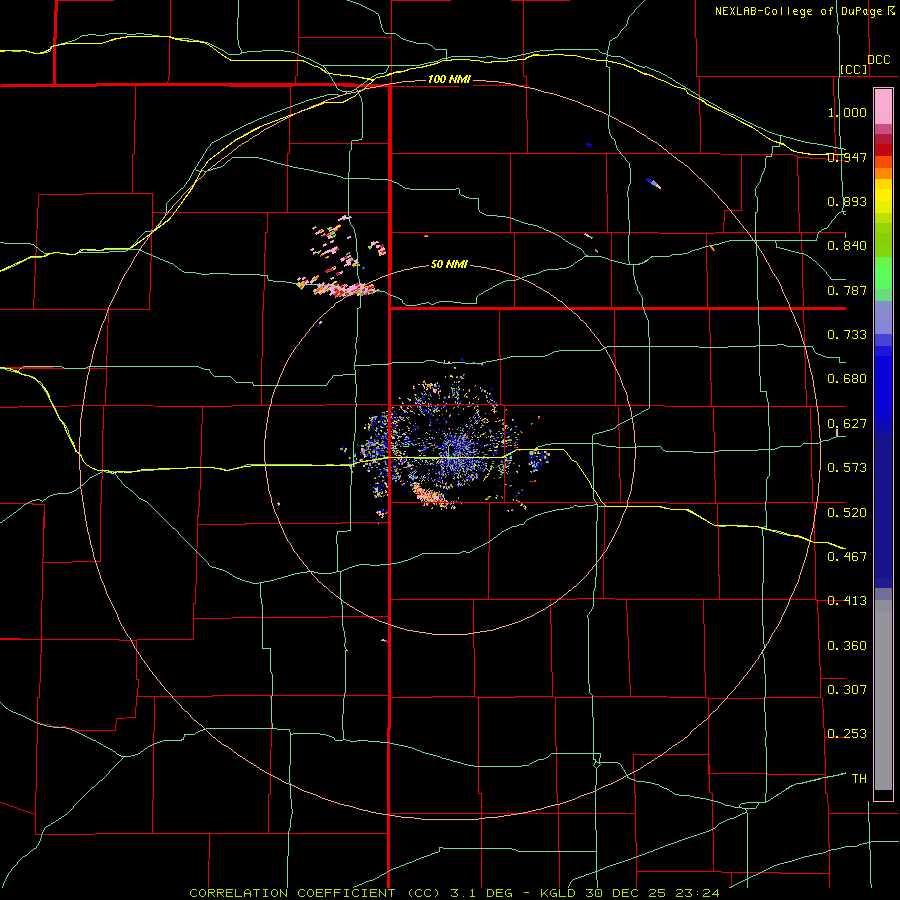Select the 0.787 scale value
Image resolution: width=900 pixels, height=900 pixels.
pos(847,290)
